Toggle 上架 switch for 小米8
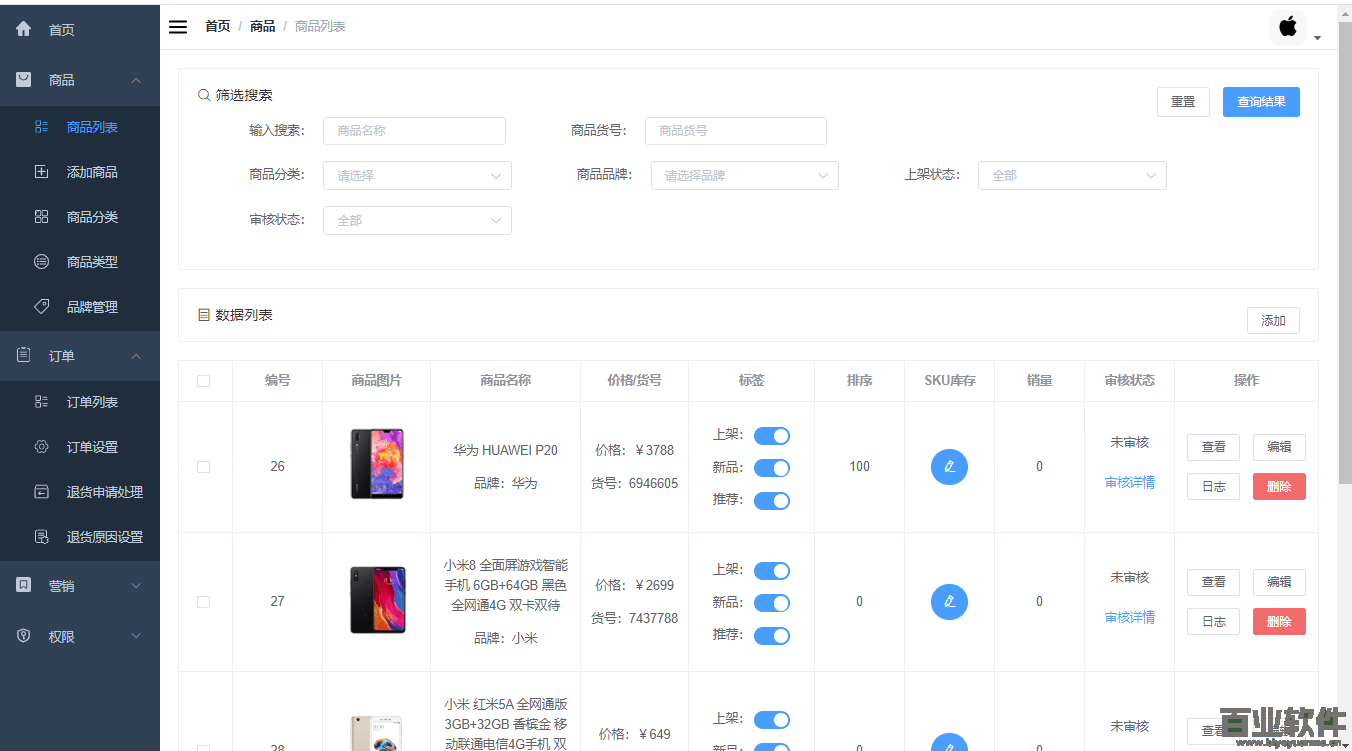Viewport: 1352px width, 751px height. 772,571
